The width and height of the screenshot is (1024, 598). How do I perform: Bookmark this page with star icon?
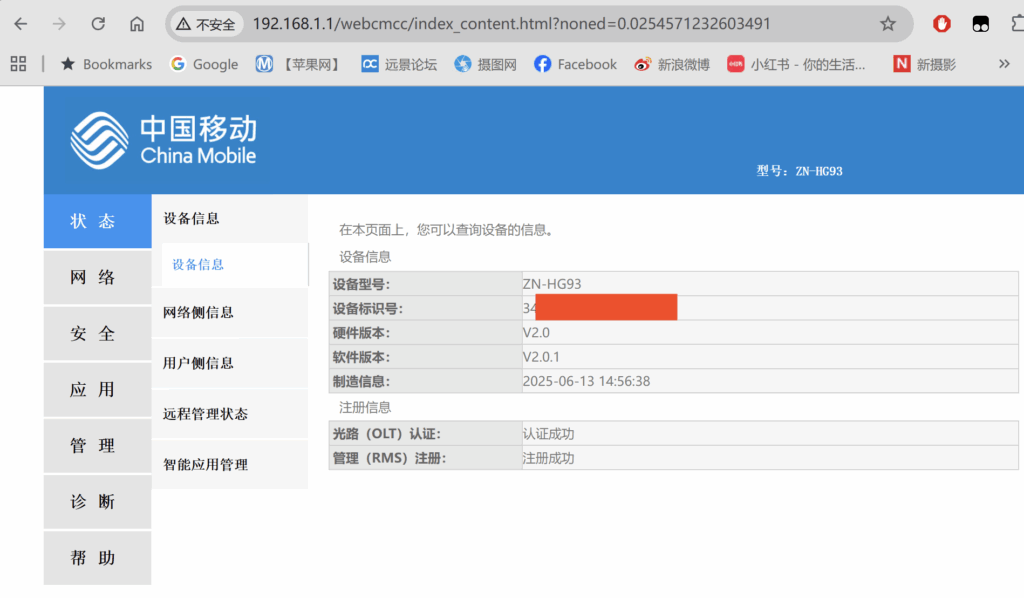pos(887,24)
